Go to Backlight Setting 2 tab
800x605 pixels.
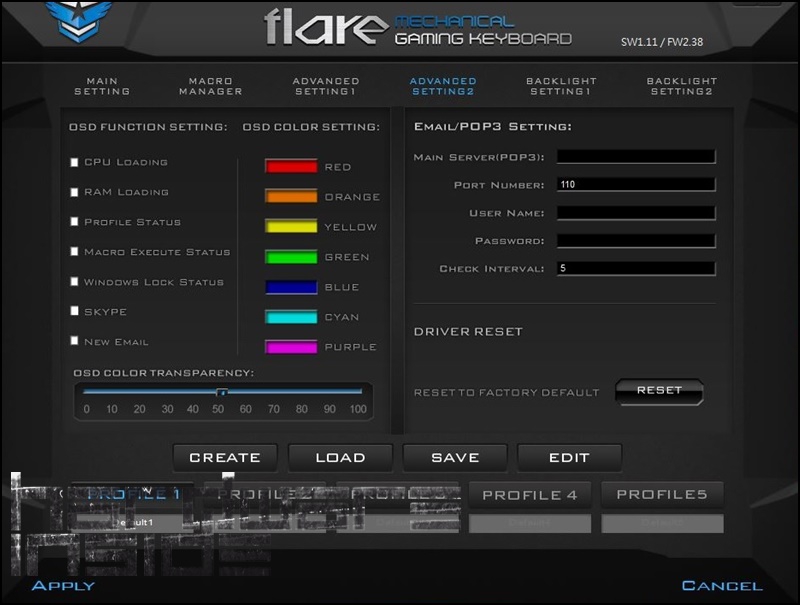tap(682, 86)
